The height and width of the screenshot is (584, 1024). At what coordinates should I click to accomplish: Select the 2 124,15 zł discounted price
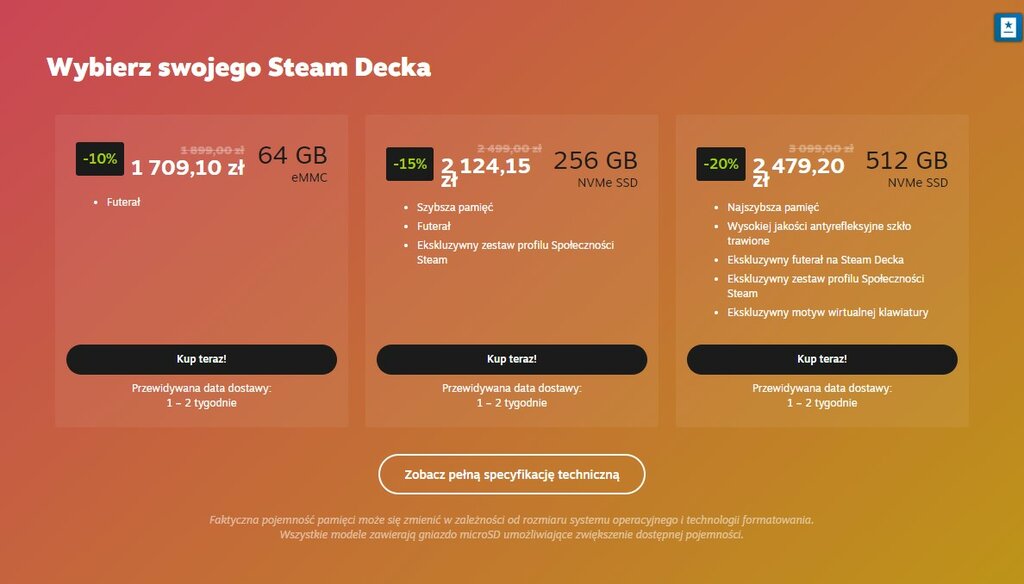pos(486,170)
